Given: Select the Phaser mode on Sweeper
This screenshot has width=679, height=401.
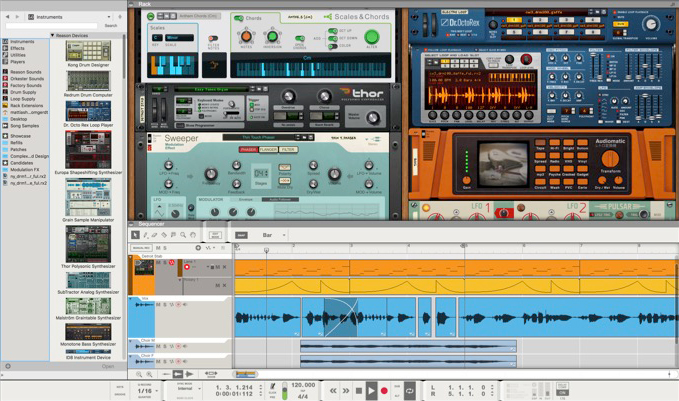Looking at the screenshot, I should pyautogui.click(x=248, y=149).
